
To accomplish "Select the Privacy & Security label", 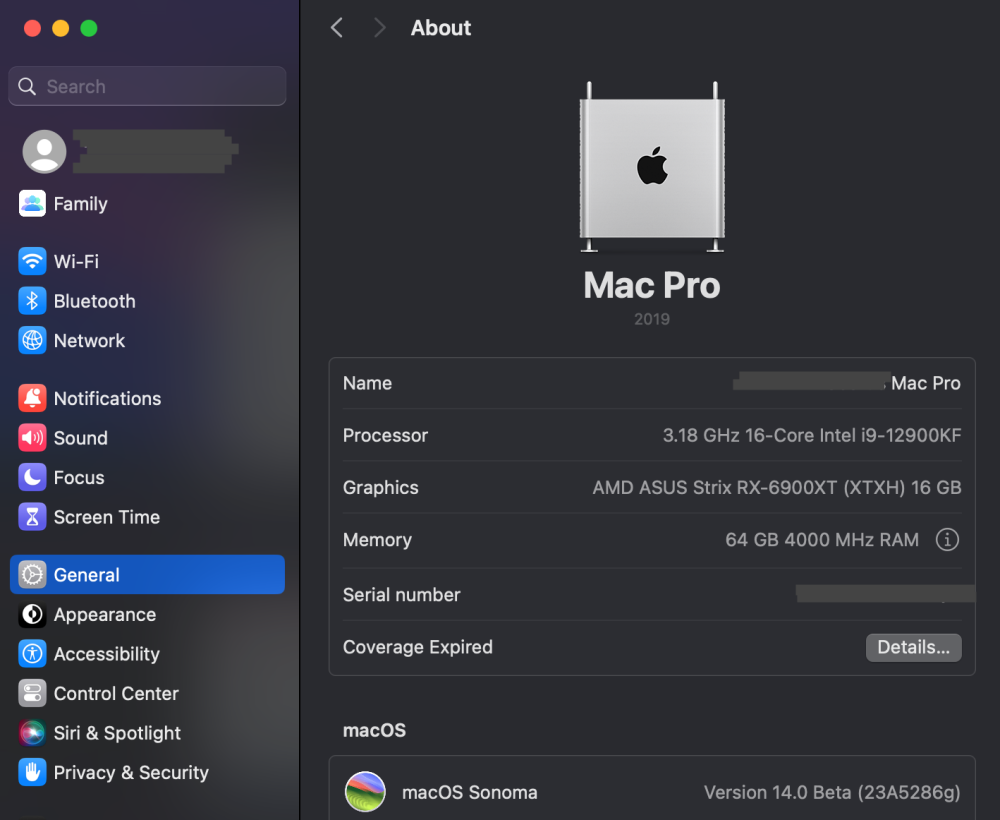I will (x=131, y=773).
